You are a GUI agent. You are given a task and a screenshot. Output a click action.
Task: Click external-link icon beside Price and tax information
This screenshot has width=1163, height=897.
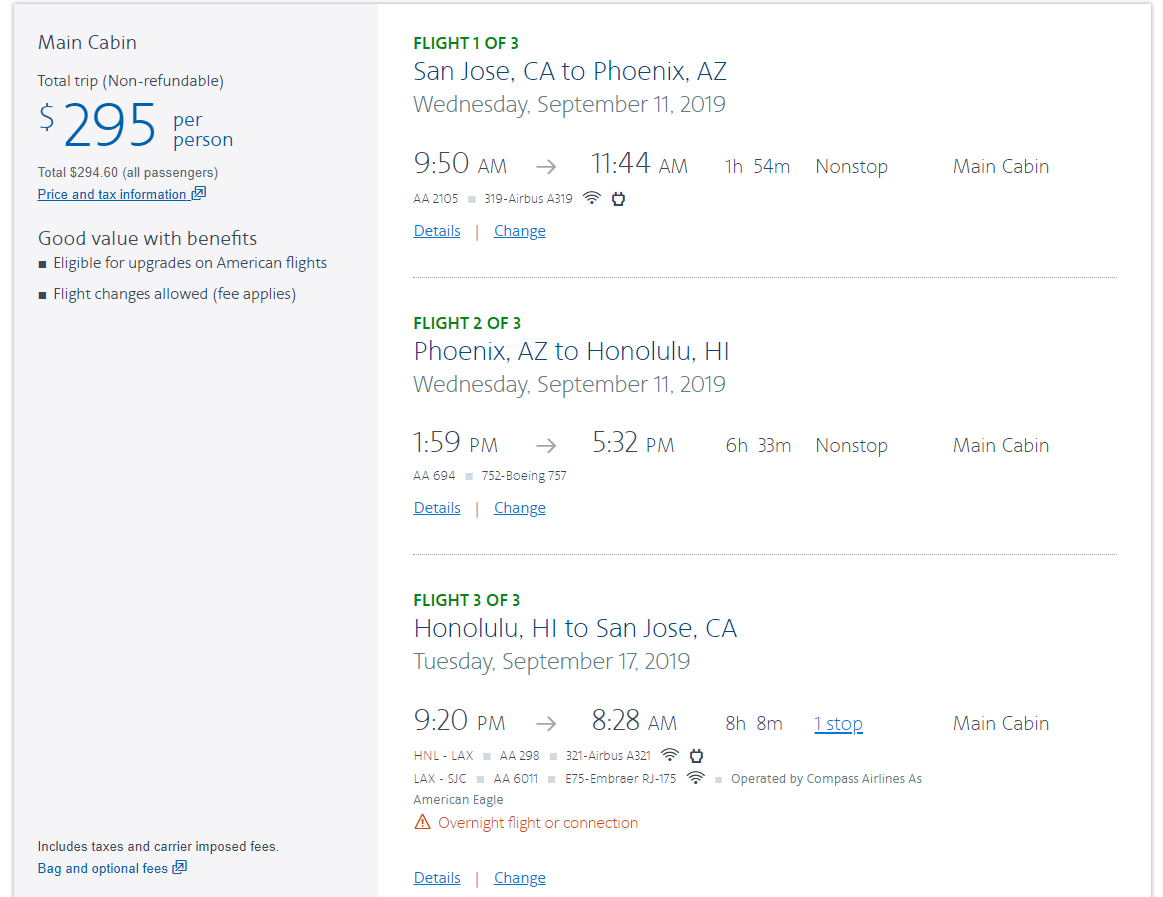click(198, 194)
